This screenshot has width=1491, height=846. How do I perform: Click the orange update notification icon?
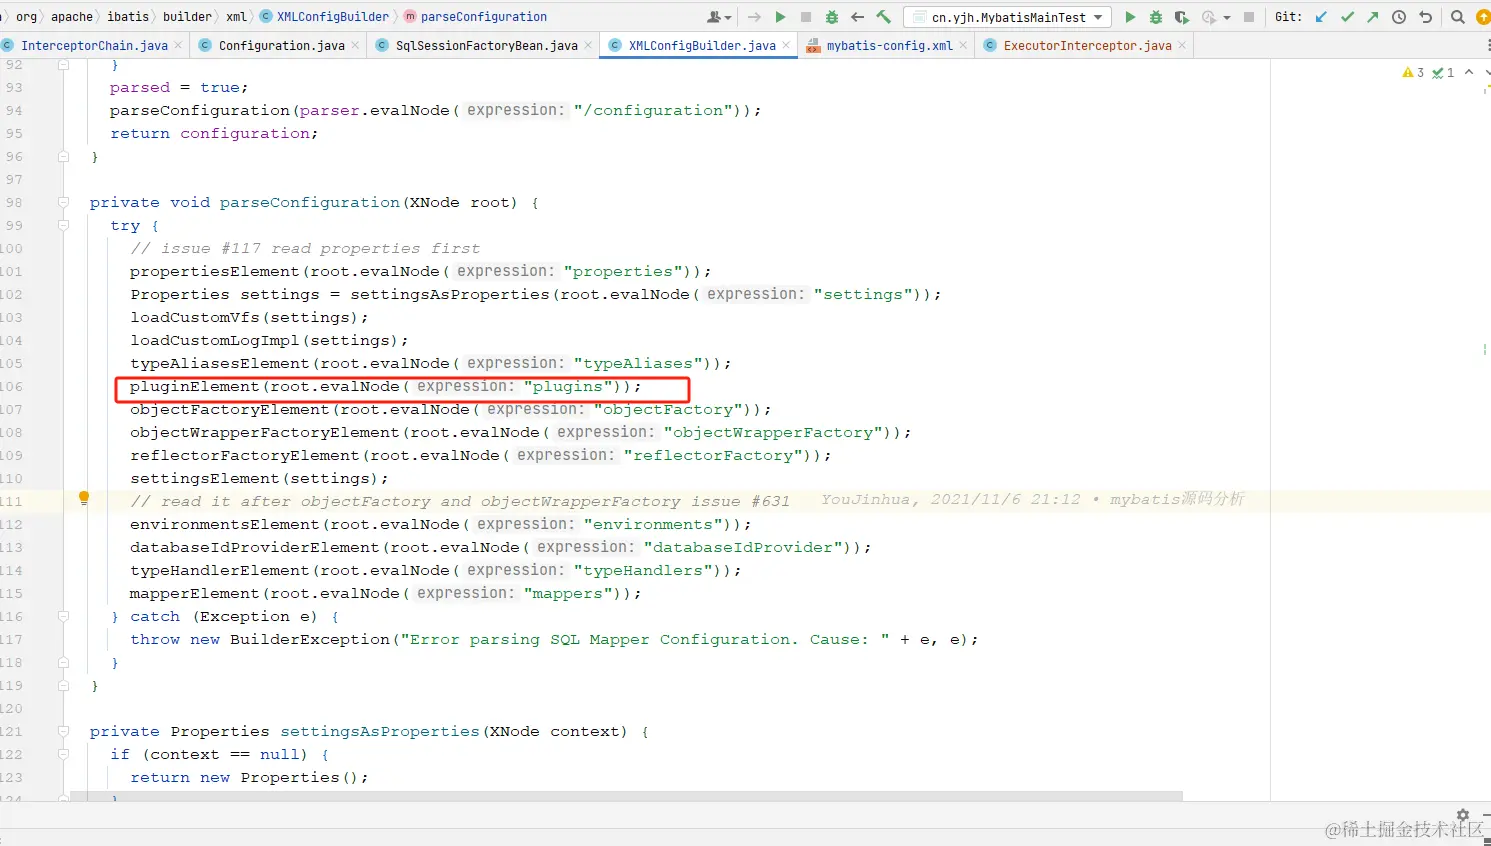pos(1483,17)
